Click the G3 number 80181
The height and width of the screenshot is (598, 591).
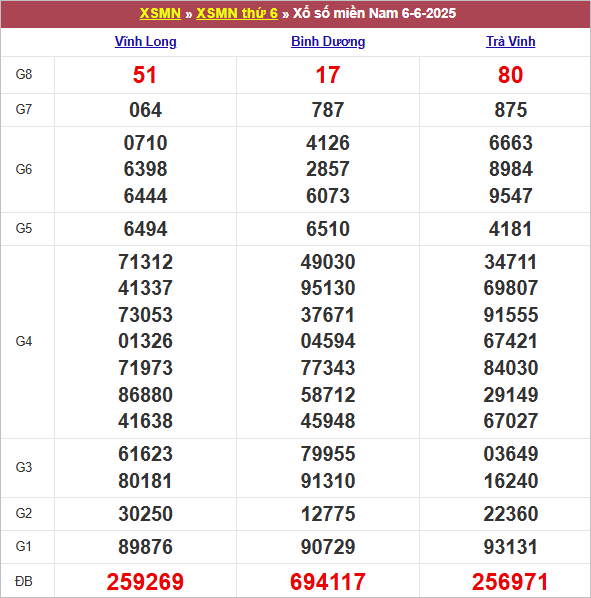pyautogui.click(x=146, y=481)
